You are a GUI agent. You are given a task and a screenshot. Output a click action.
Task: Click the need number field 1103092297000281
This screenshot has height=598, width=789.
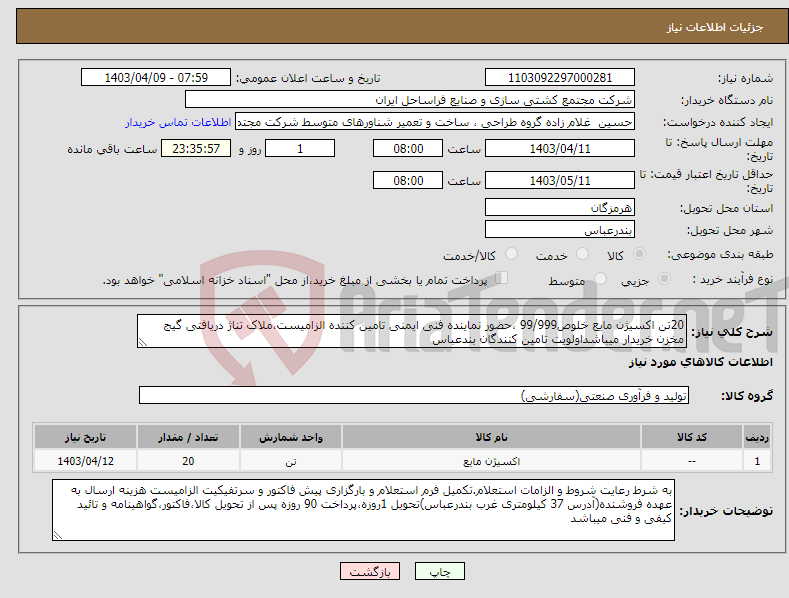tap(560, 78)
